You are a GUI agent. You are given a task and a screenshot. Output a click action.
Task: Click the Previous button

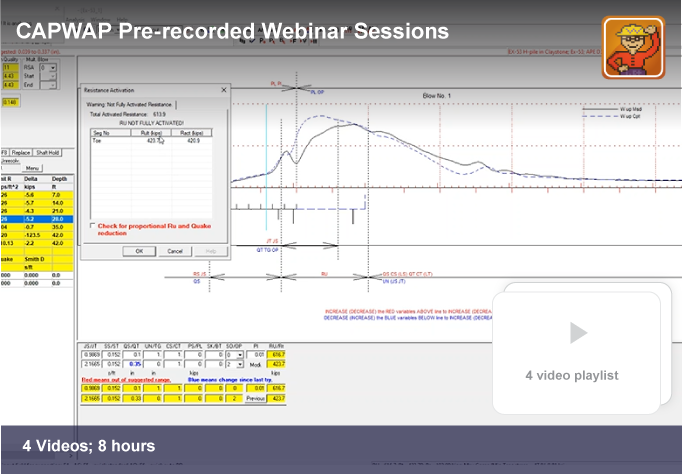pos(255,399)
